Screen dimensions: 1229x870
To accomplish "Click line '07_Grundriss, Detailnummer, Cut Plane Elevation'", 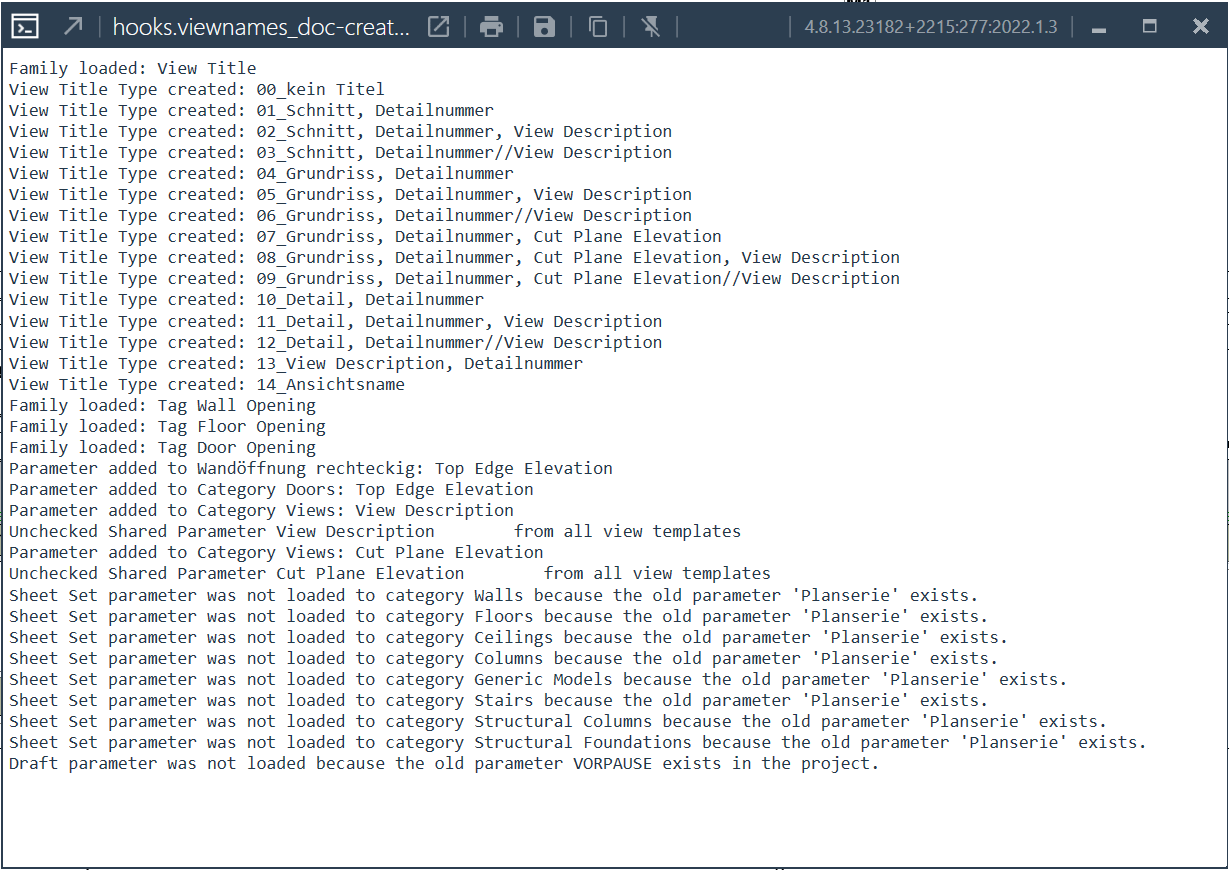I will click(x=365, y=237).
